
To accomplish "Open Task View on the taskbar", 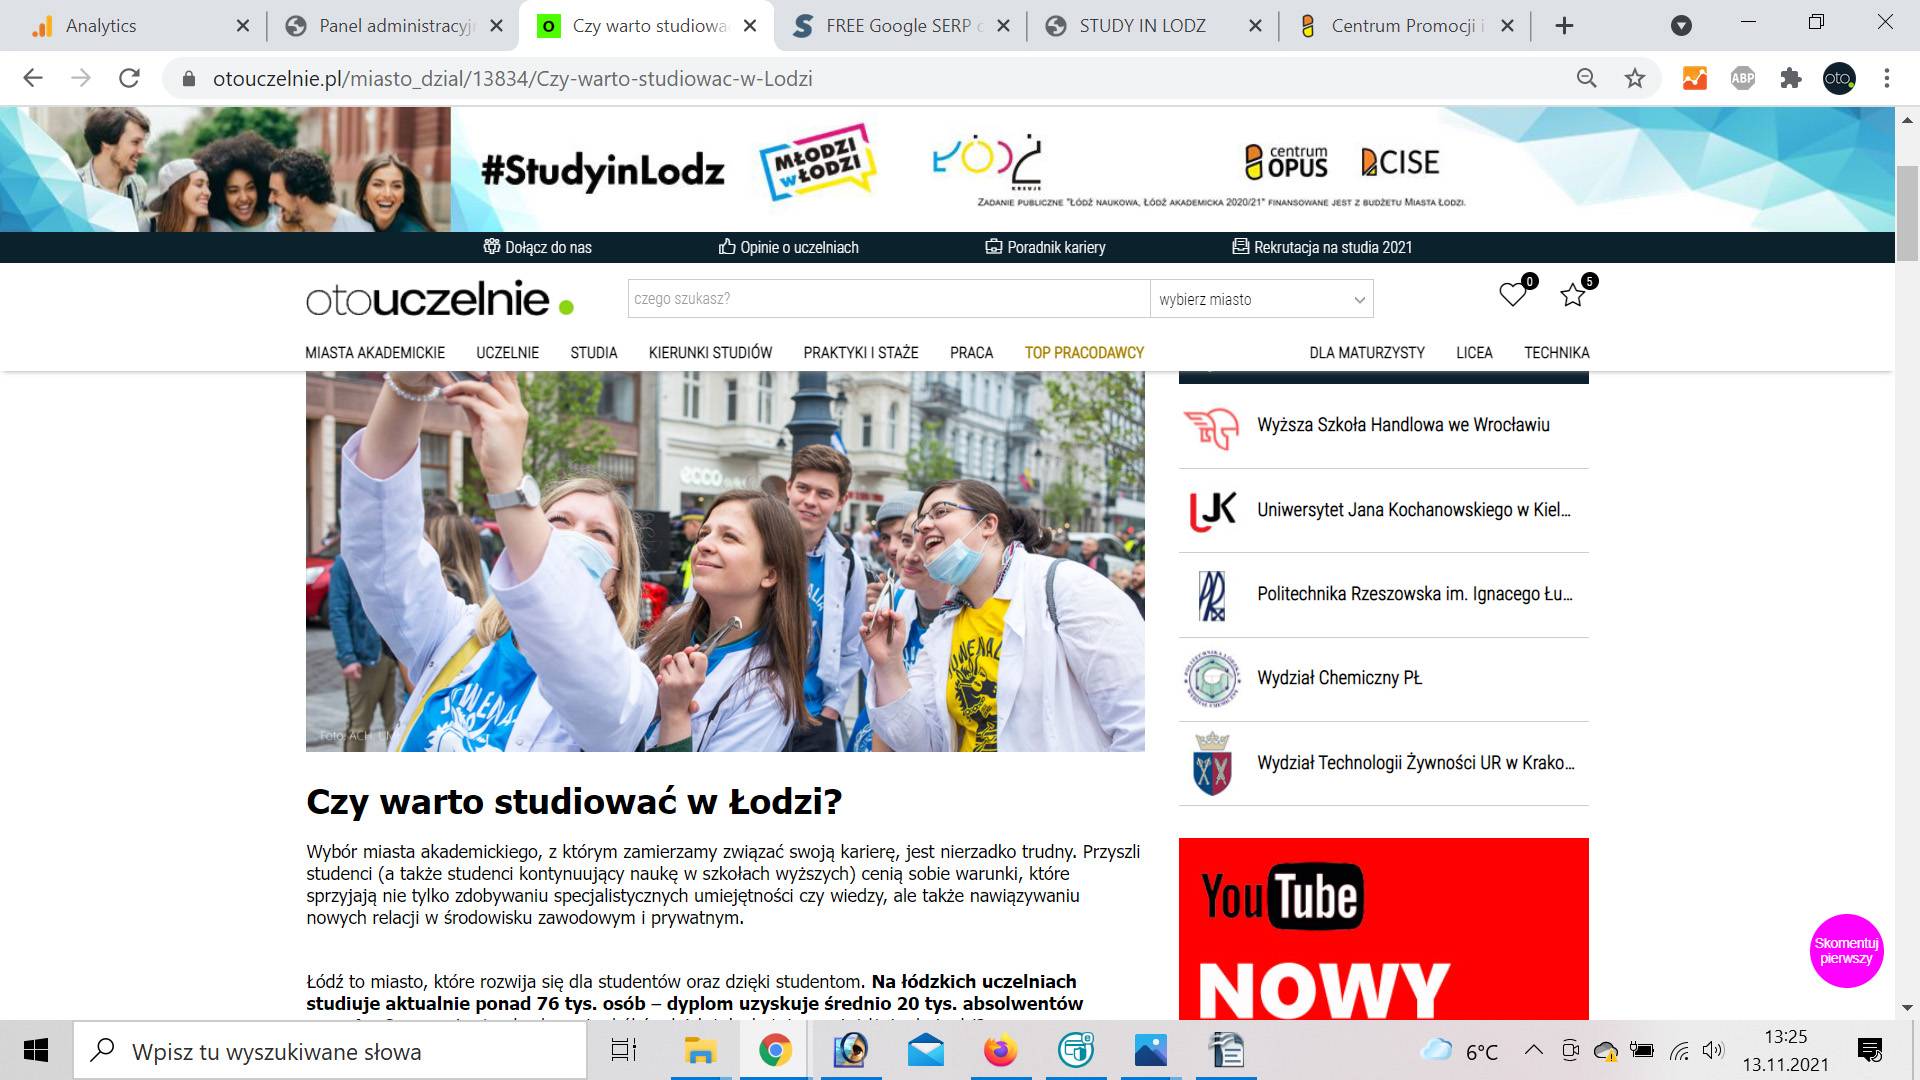I will pyautogui.click(x=624, y=1050).
